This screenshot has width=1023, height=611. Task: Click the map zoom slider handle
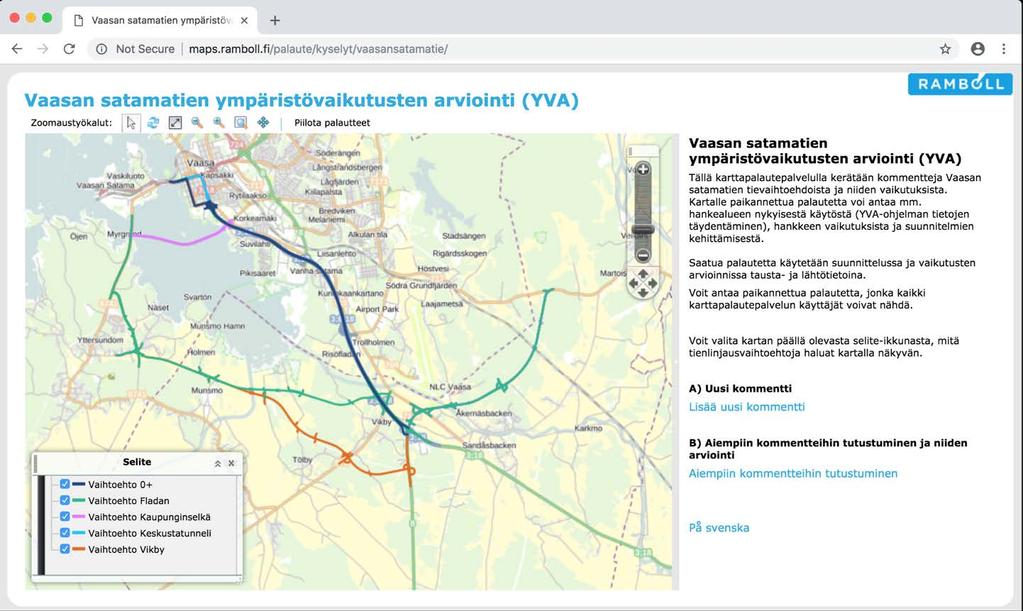[643, 230]
